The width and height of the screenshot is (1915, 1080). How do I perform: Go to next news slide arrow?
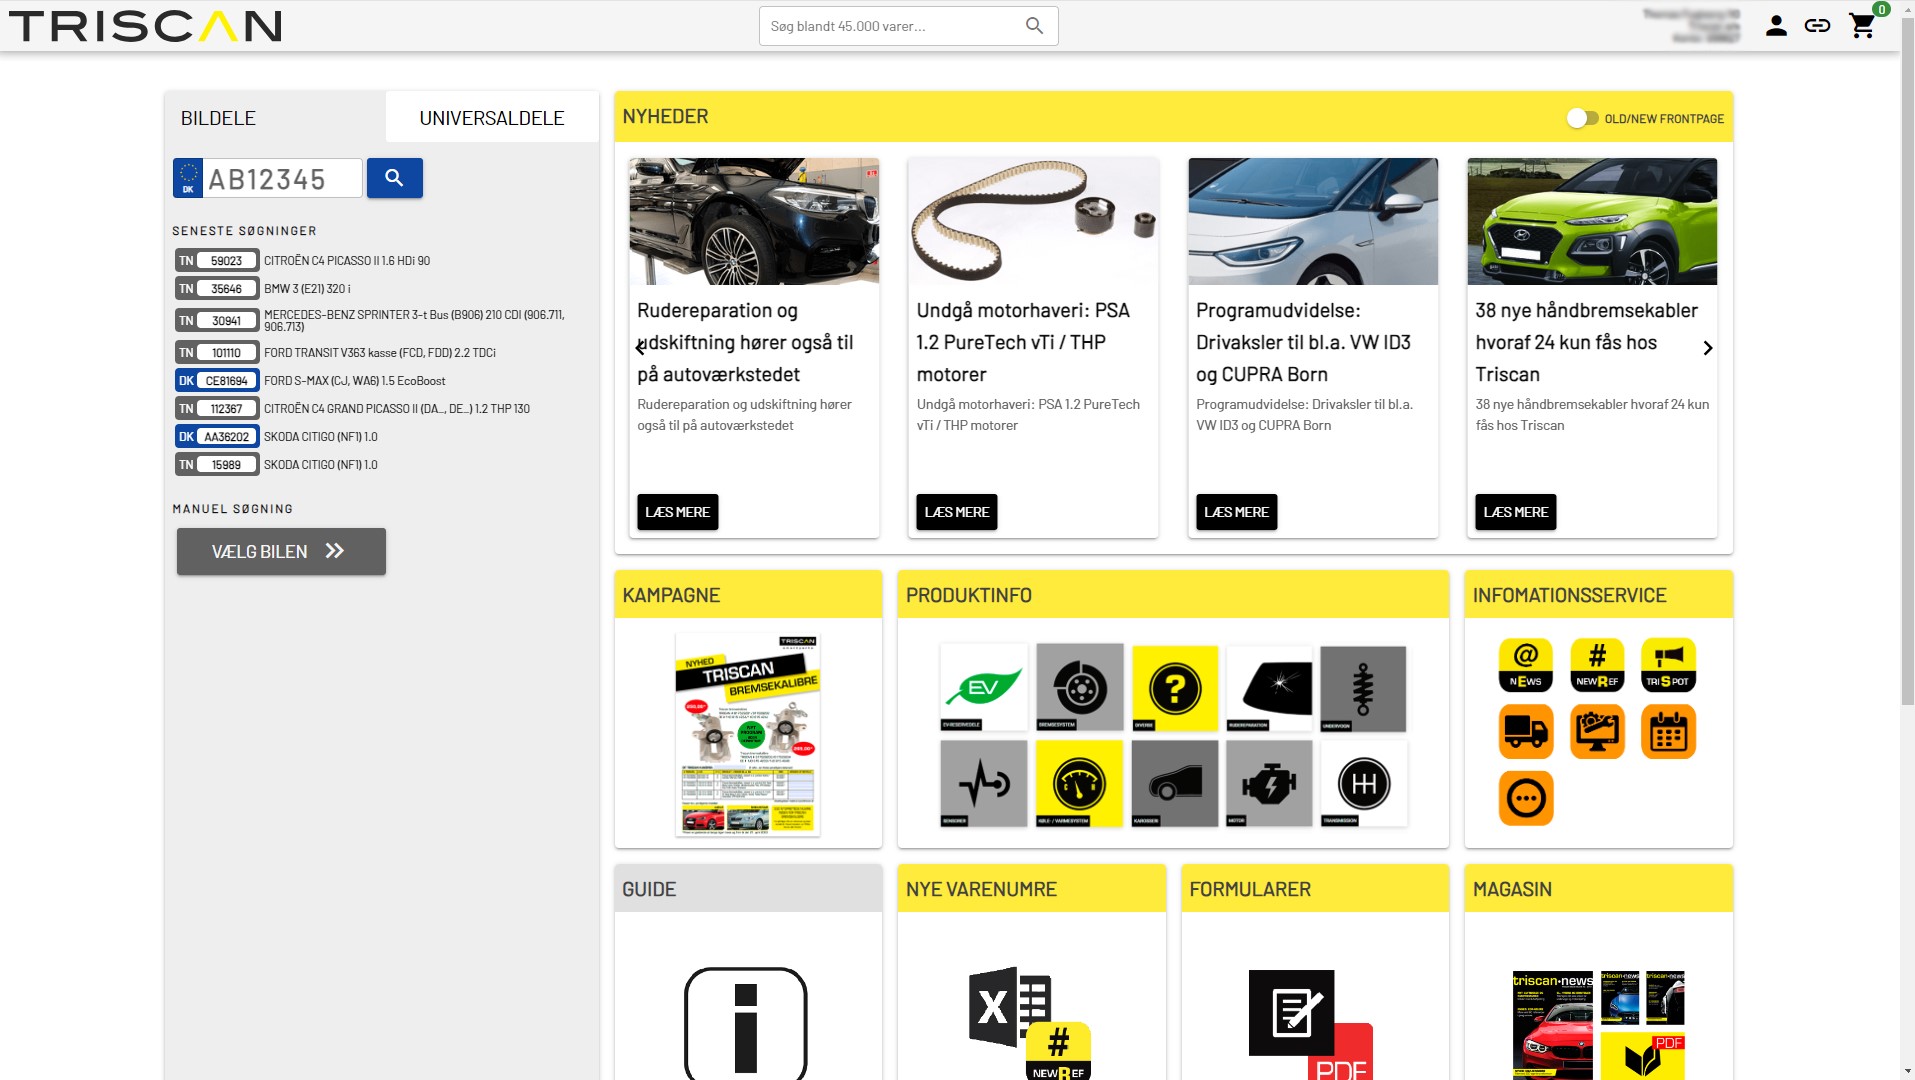point(1707,348)
